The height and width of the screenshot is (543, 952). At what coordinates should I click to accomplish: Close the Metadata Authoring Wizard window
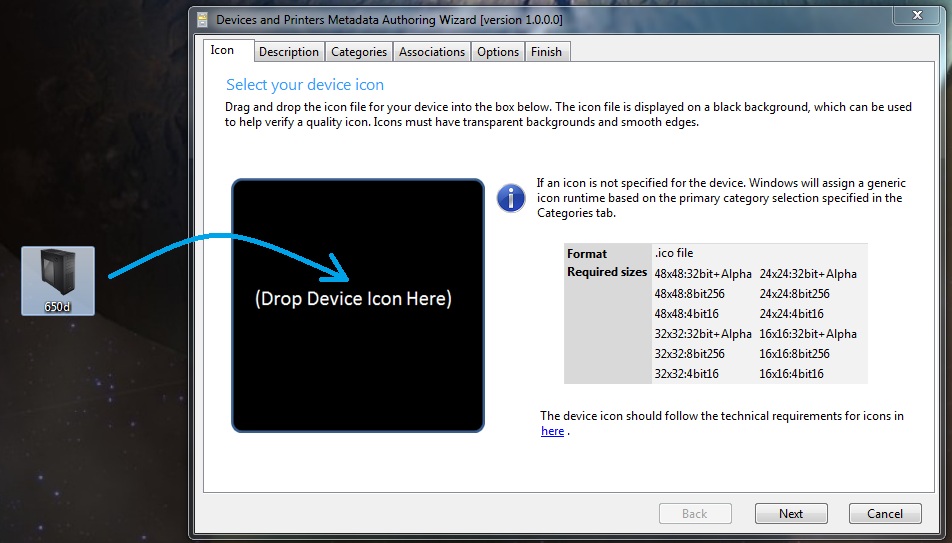point(917,15)
